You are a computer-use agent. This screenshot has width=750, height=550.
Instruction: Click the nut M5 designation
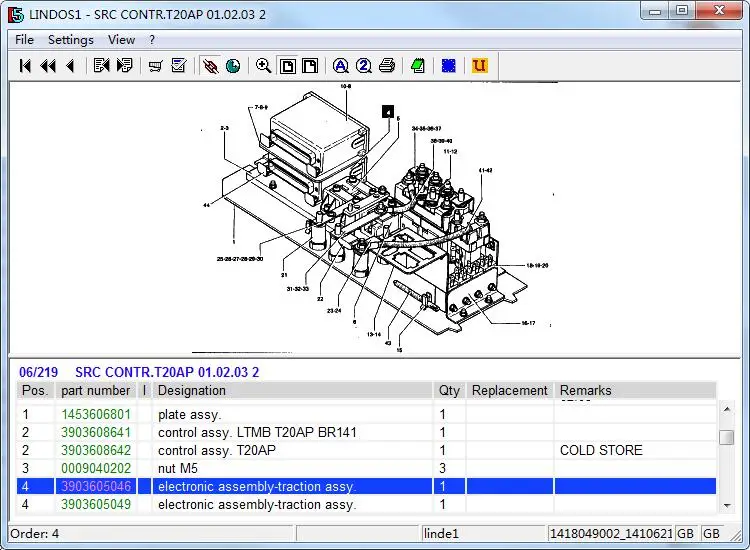tap(177, 468)
